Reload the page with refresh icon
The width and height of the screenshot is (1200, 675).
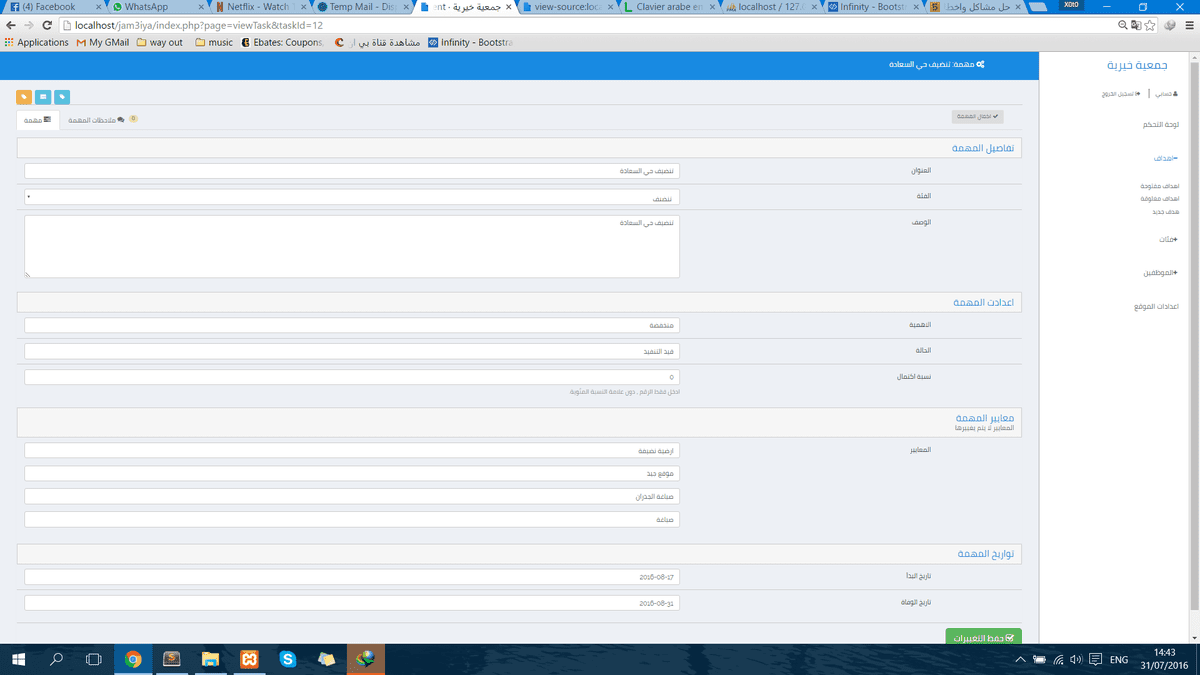pyautogui.click(x=48, y=25)
